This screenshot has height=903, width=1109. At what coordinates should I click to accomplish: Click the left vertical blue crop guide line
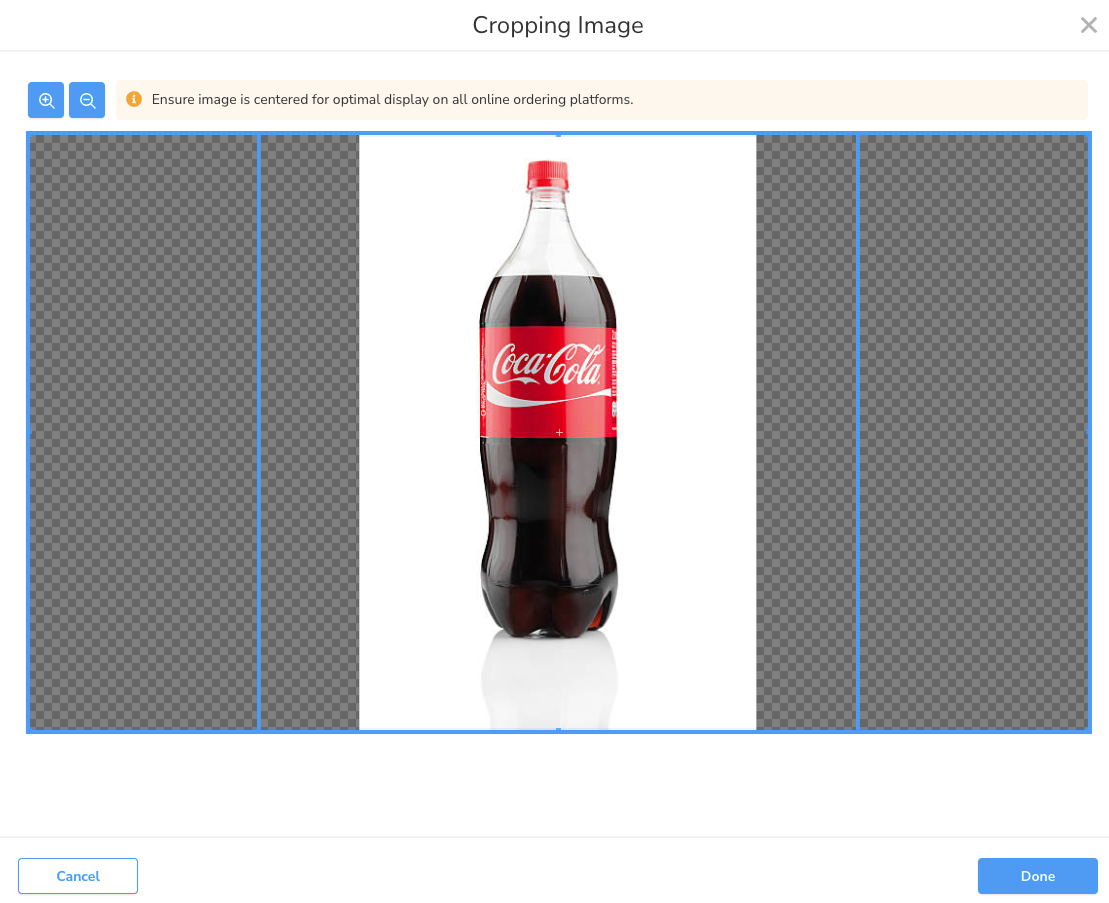click(x=259, y=432)
